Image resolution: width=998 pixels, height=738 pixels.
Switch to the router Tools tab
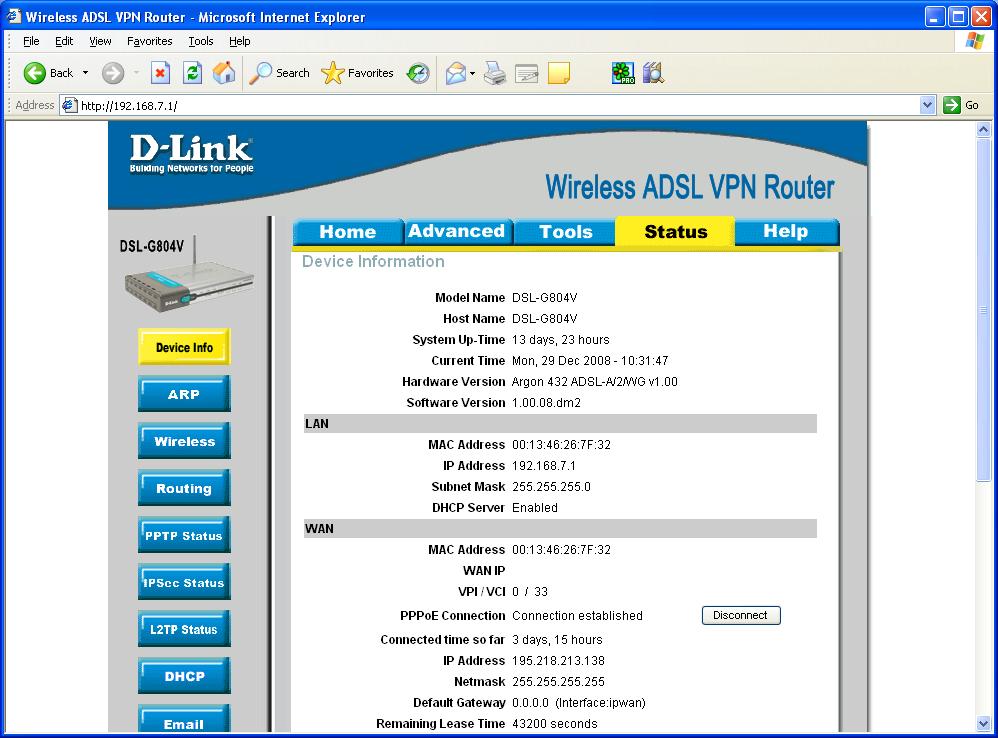(x=565, y=232)
